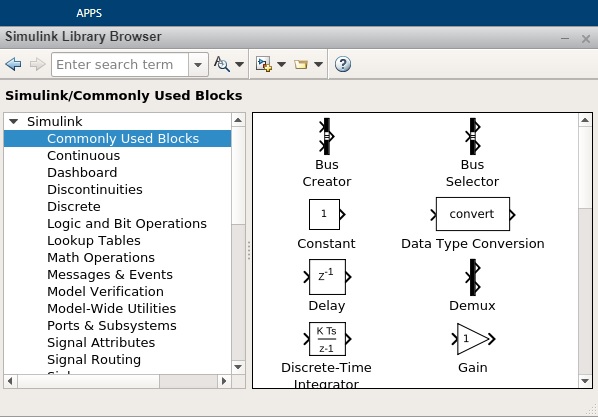This screenshot has width=598, height=417.
Task: Select Commonly Used Blocks in tree
Action: coord(117,138)
